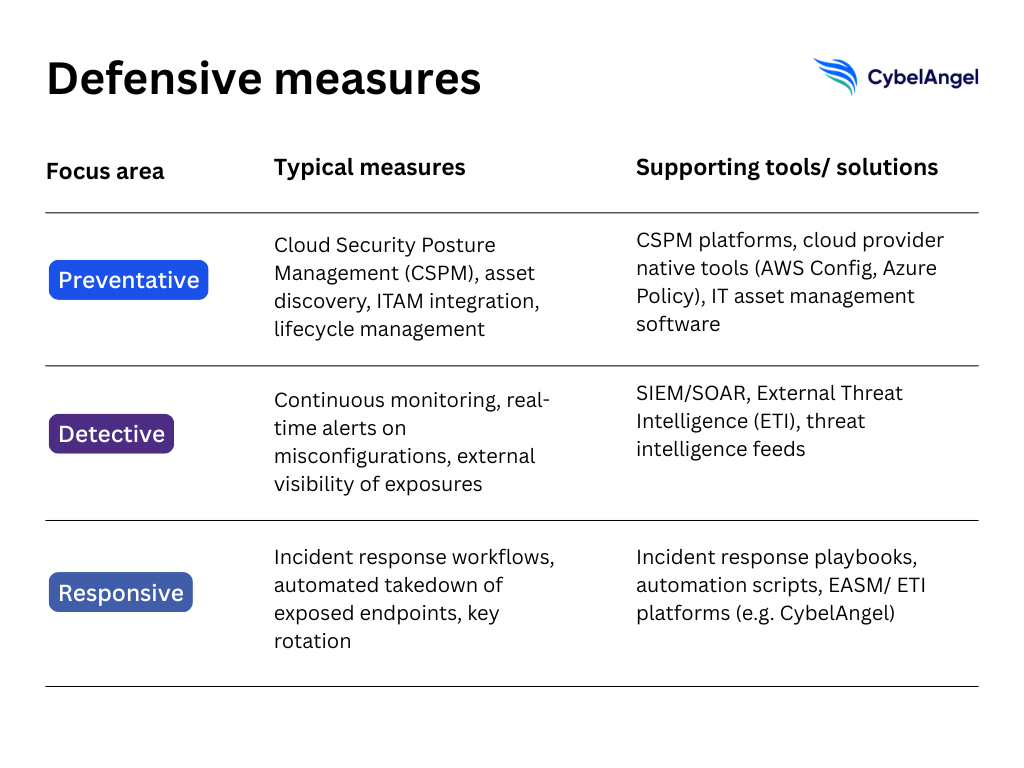The height and width of the screenshot is (768, 1024).
Task: Click platforms (e.g. CybelAngel) text line
Action: coord(765,613)
